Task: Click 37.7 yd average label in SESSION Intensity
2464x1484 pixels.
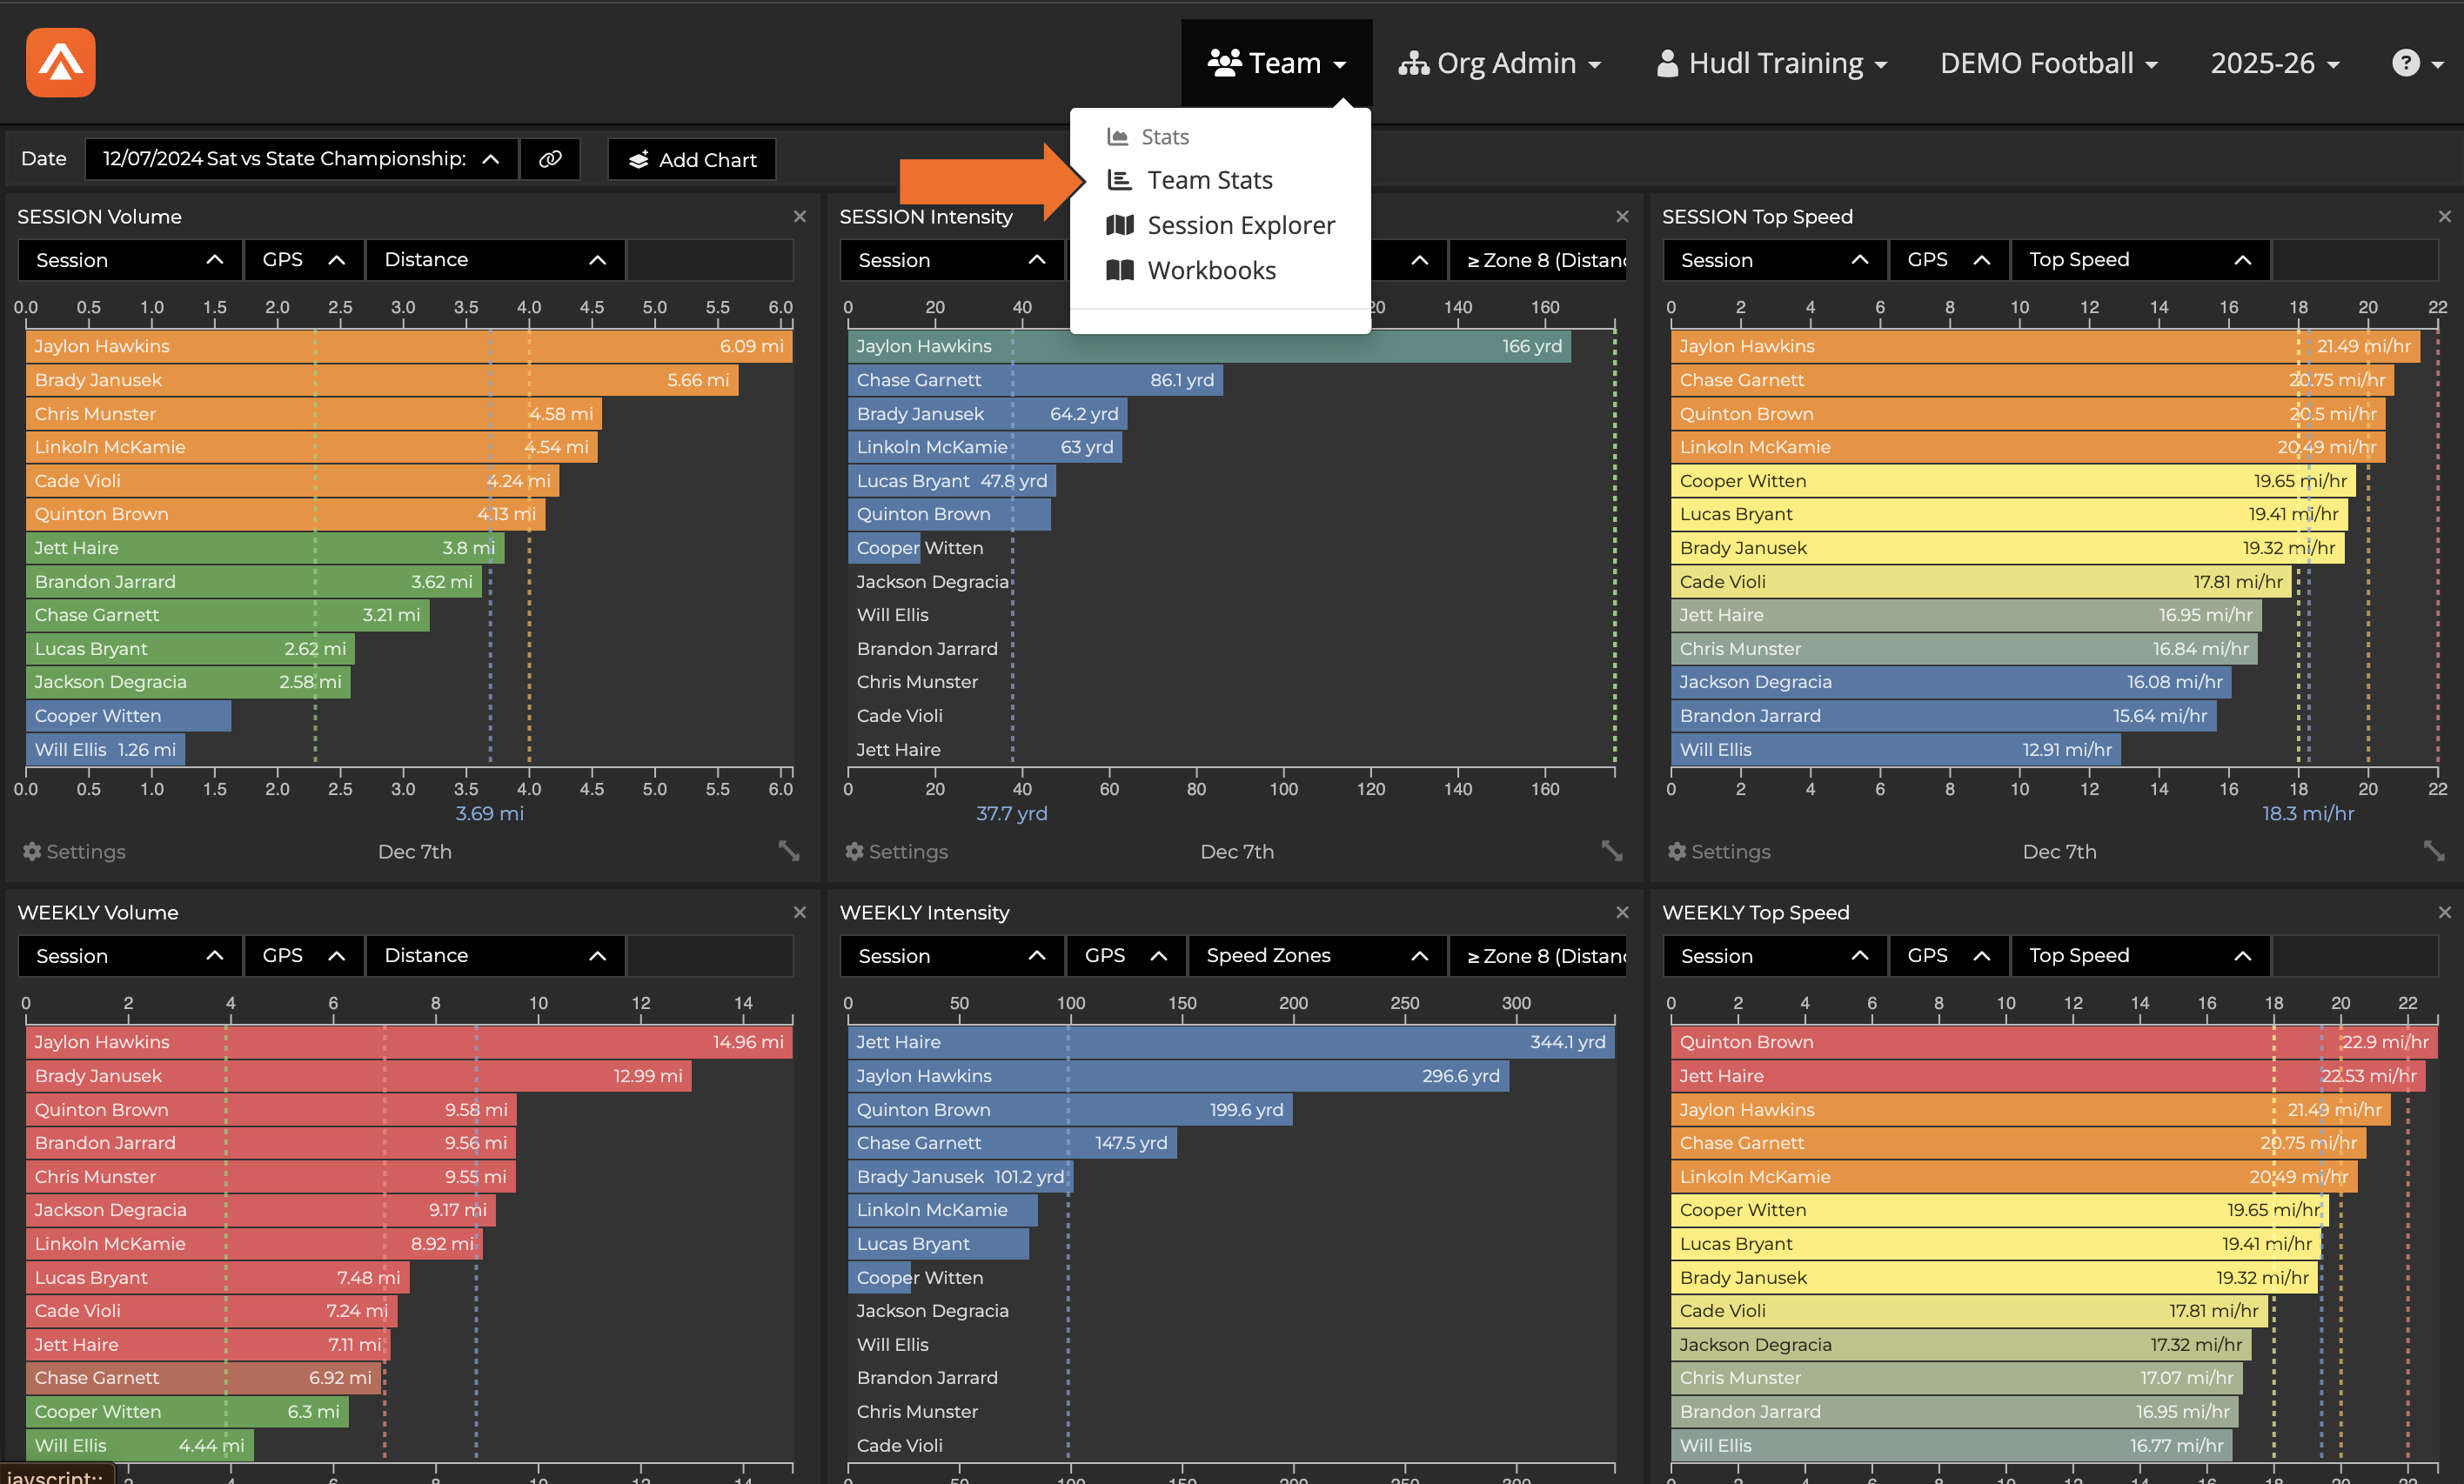Action: pos(1012,813)
